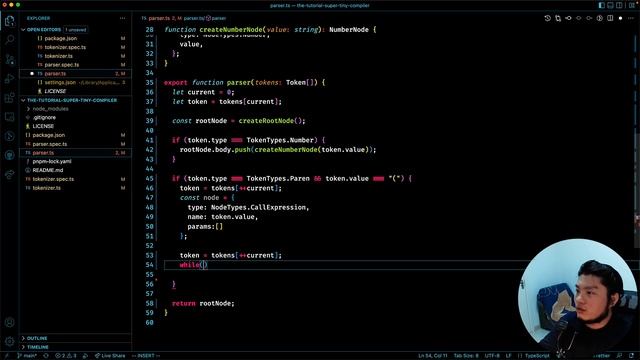Open Explorer panel more actions ellipsis

[122, 18]
